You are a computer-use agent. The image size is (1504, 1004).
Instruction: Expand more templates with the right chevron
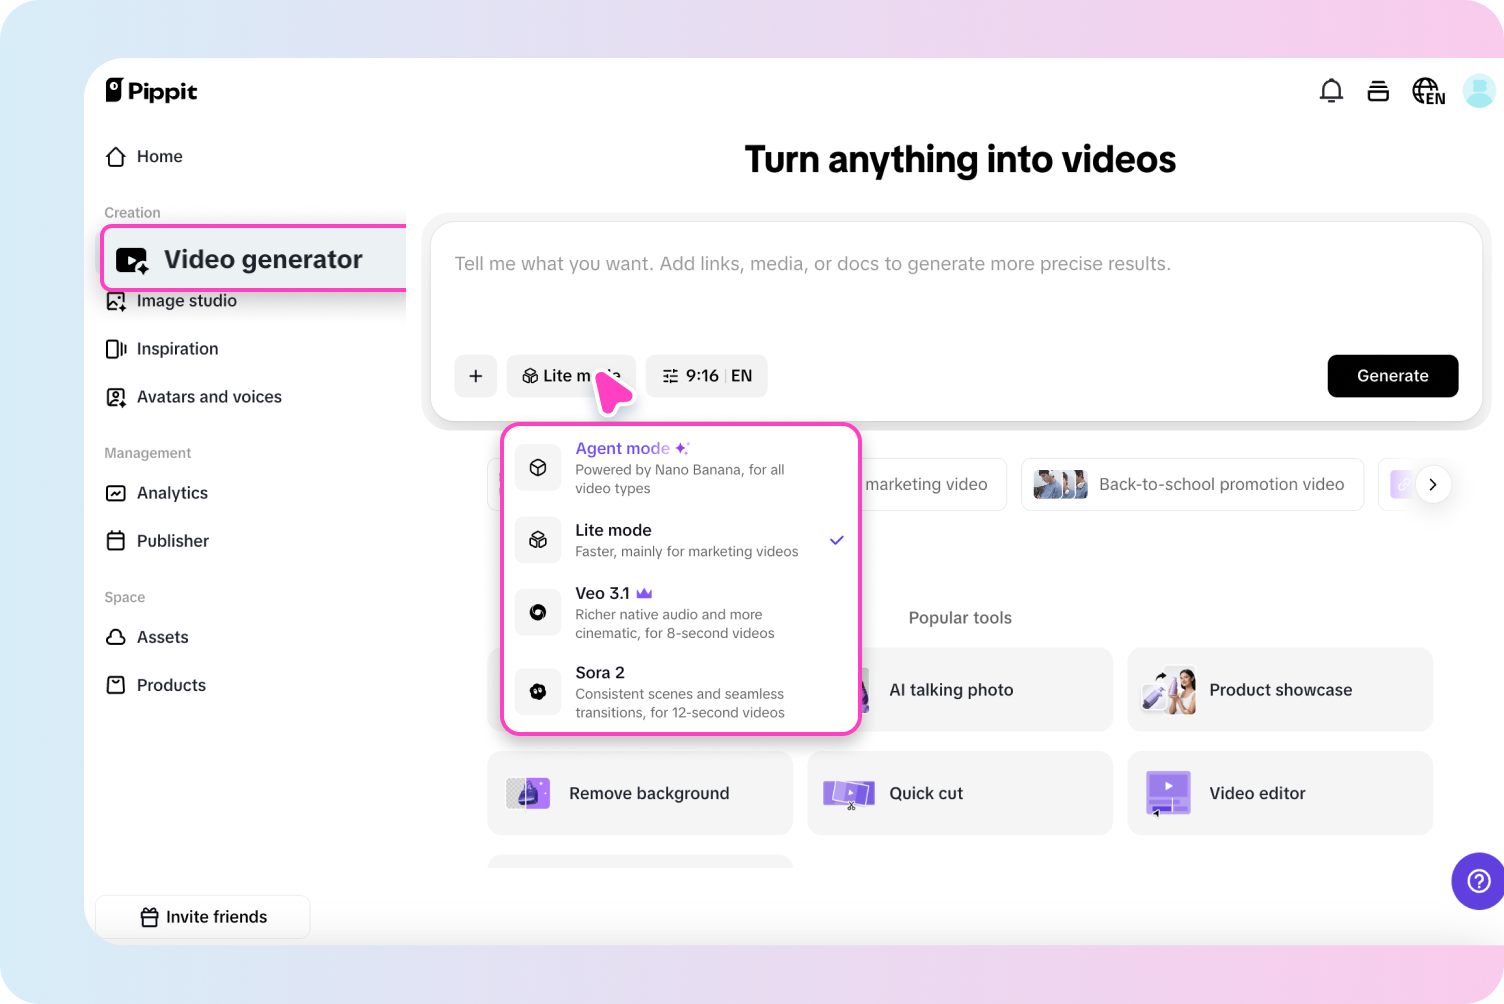[x=1433, y=484]
